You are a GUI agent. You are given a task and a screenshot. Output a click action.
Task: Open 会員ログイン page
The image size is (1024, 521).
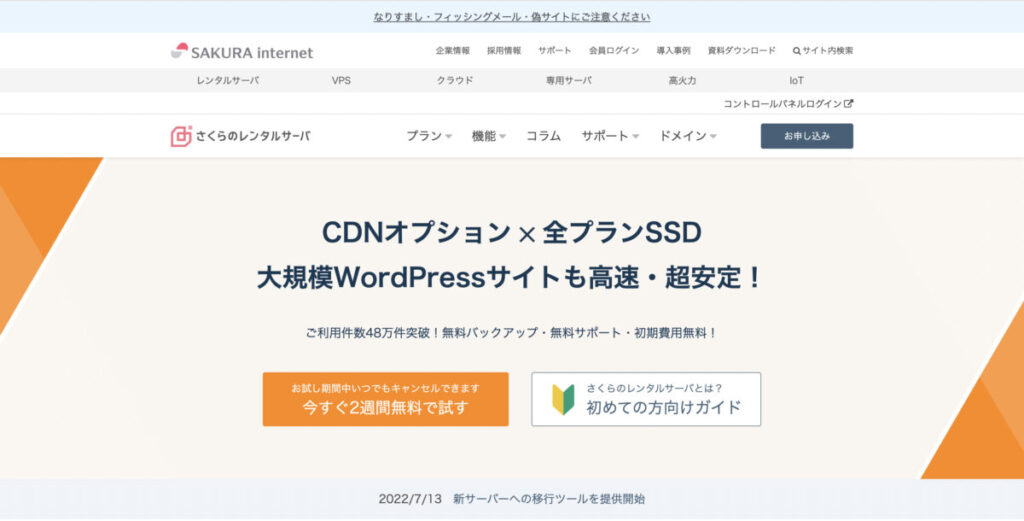[x=614, y=50]
